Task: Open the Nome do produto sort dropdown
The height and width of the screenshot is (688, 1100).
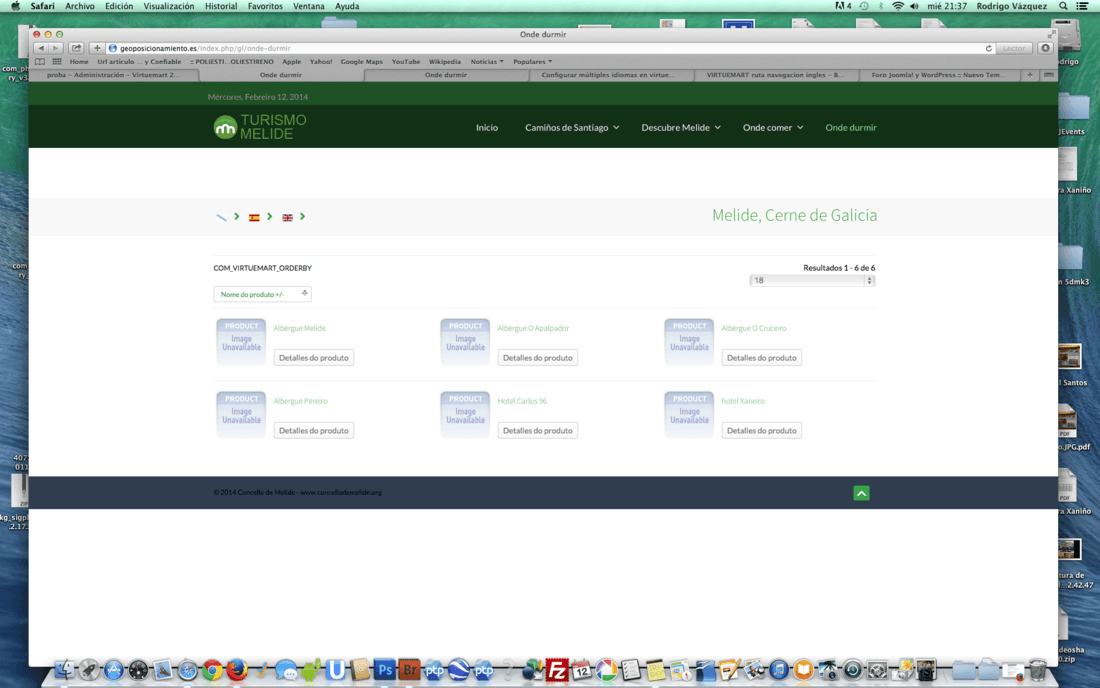Action: click(262, 294)
